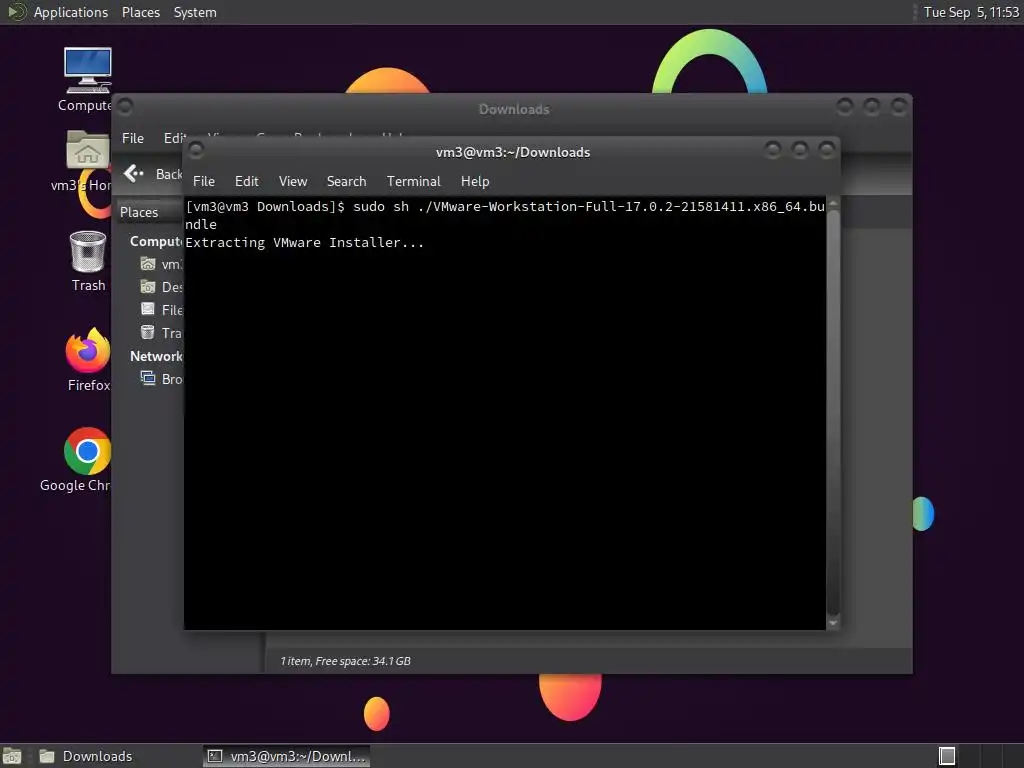Viewport: 1024px width, 768px height.
Task: Close the terminal window
Action: click(827, 150)
